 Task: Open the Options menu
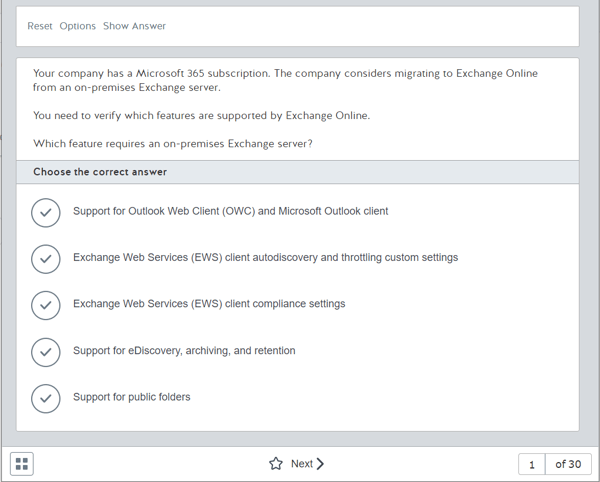click(x=78, y=26)
